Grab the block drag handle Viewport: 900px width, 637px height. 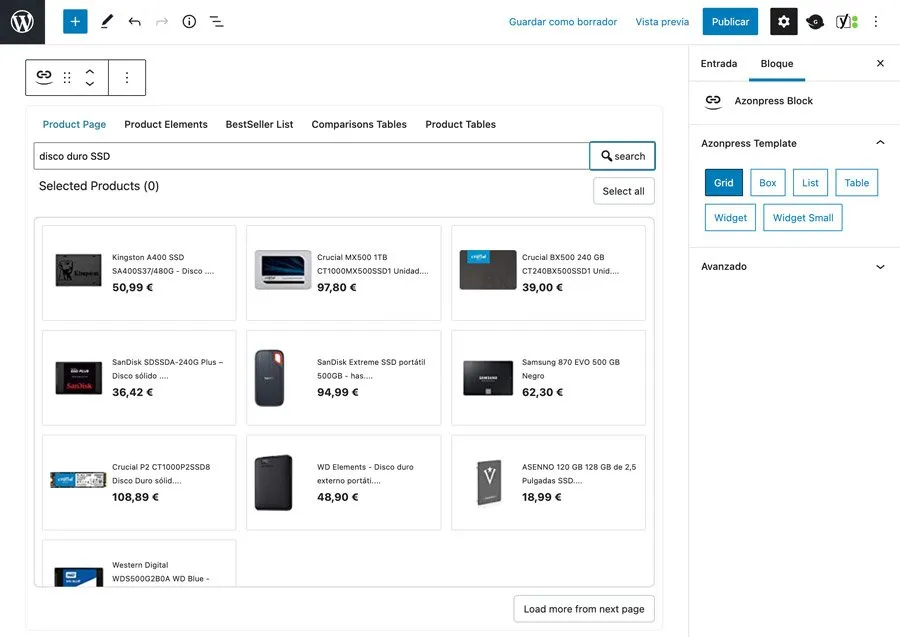point(67,77)
